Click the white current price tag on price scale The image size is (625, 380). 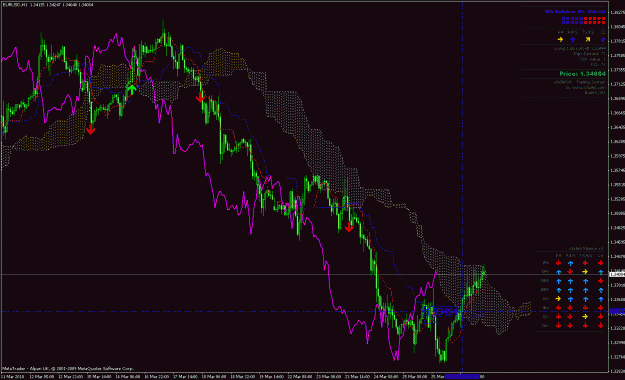pos(617,274)
